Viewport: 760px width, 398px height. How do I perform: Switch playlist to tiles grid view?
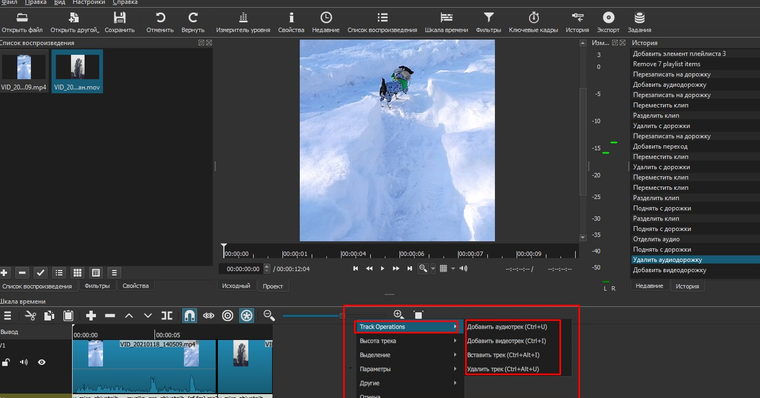pos(77,273)
